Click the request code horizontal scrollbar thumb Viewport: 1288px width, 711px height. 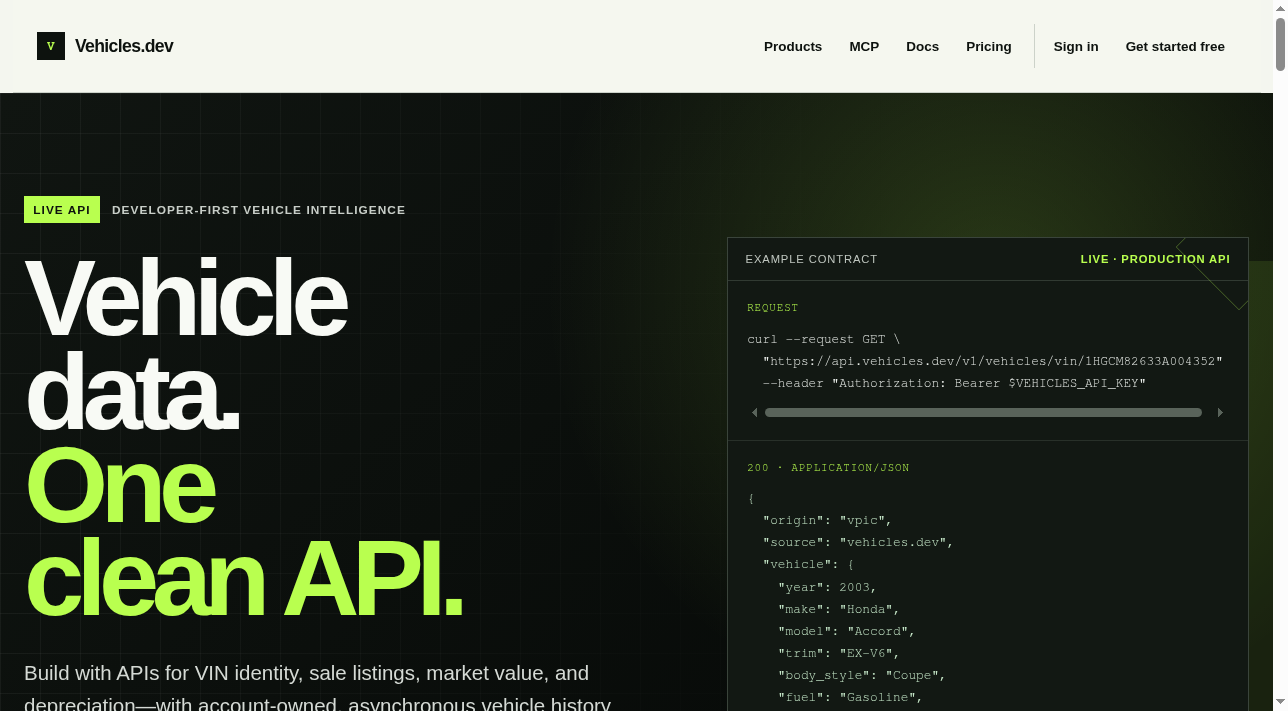(983, 412)
